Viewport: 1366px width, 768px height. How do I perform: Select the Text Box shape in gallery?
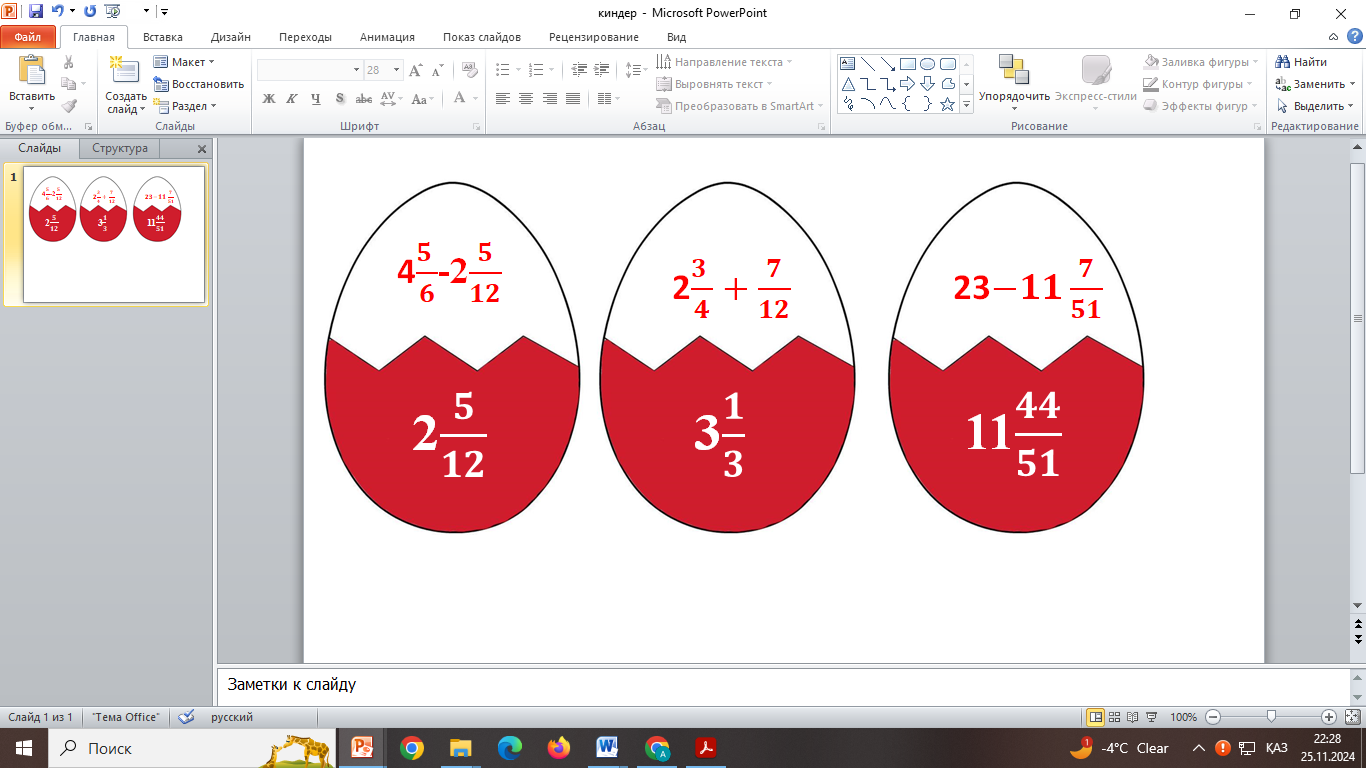pyautogui.click(x=848, y=63)
